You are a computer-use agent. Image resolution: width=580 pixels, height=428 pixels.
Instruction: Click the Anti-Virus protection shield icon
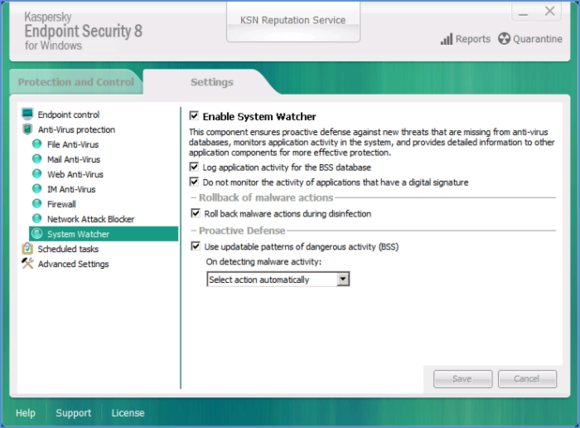pos(27,129)
